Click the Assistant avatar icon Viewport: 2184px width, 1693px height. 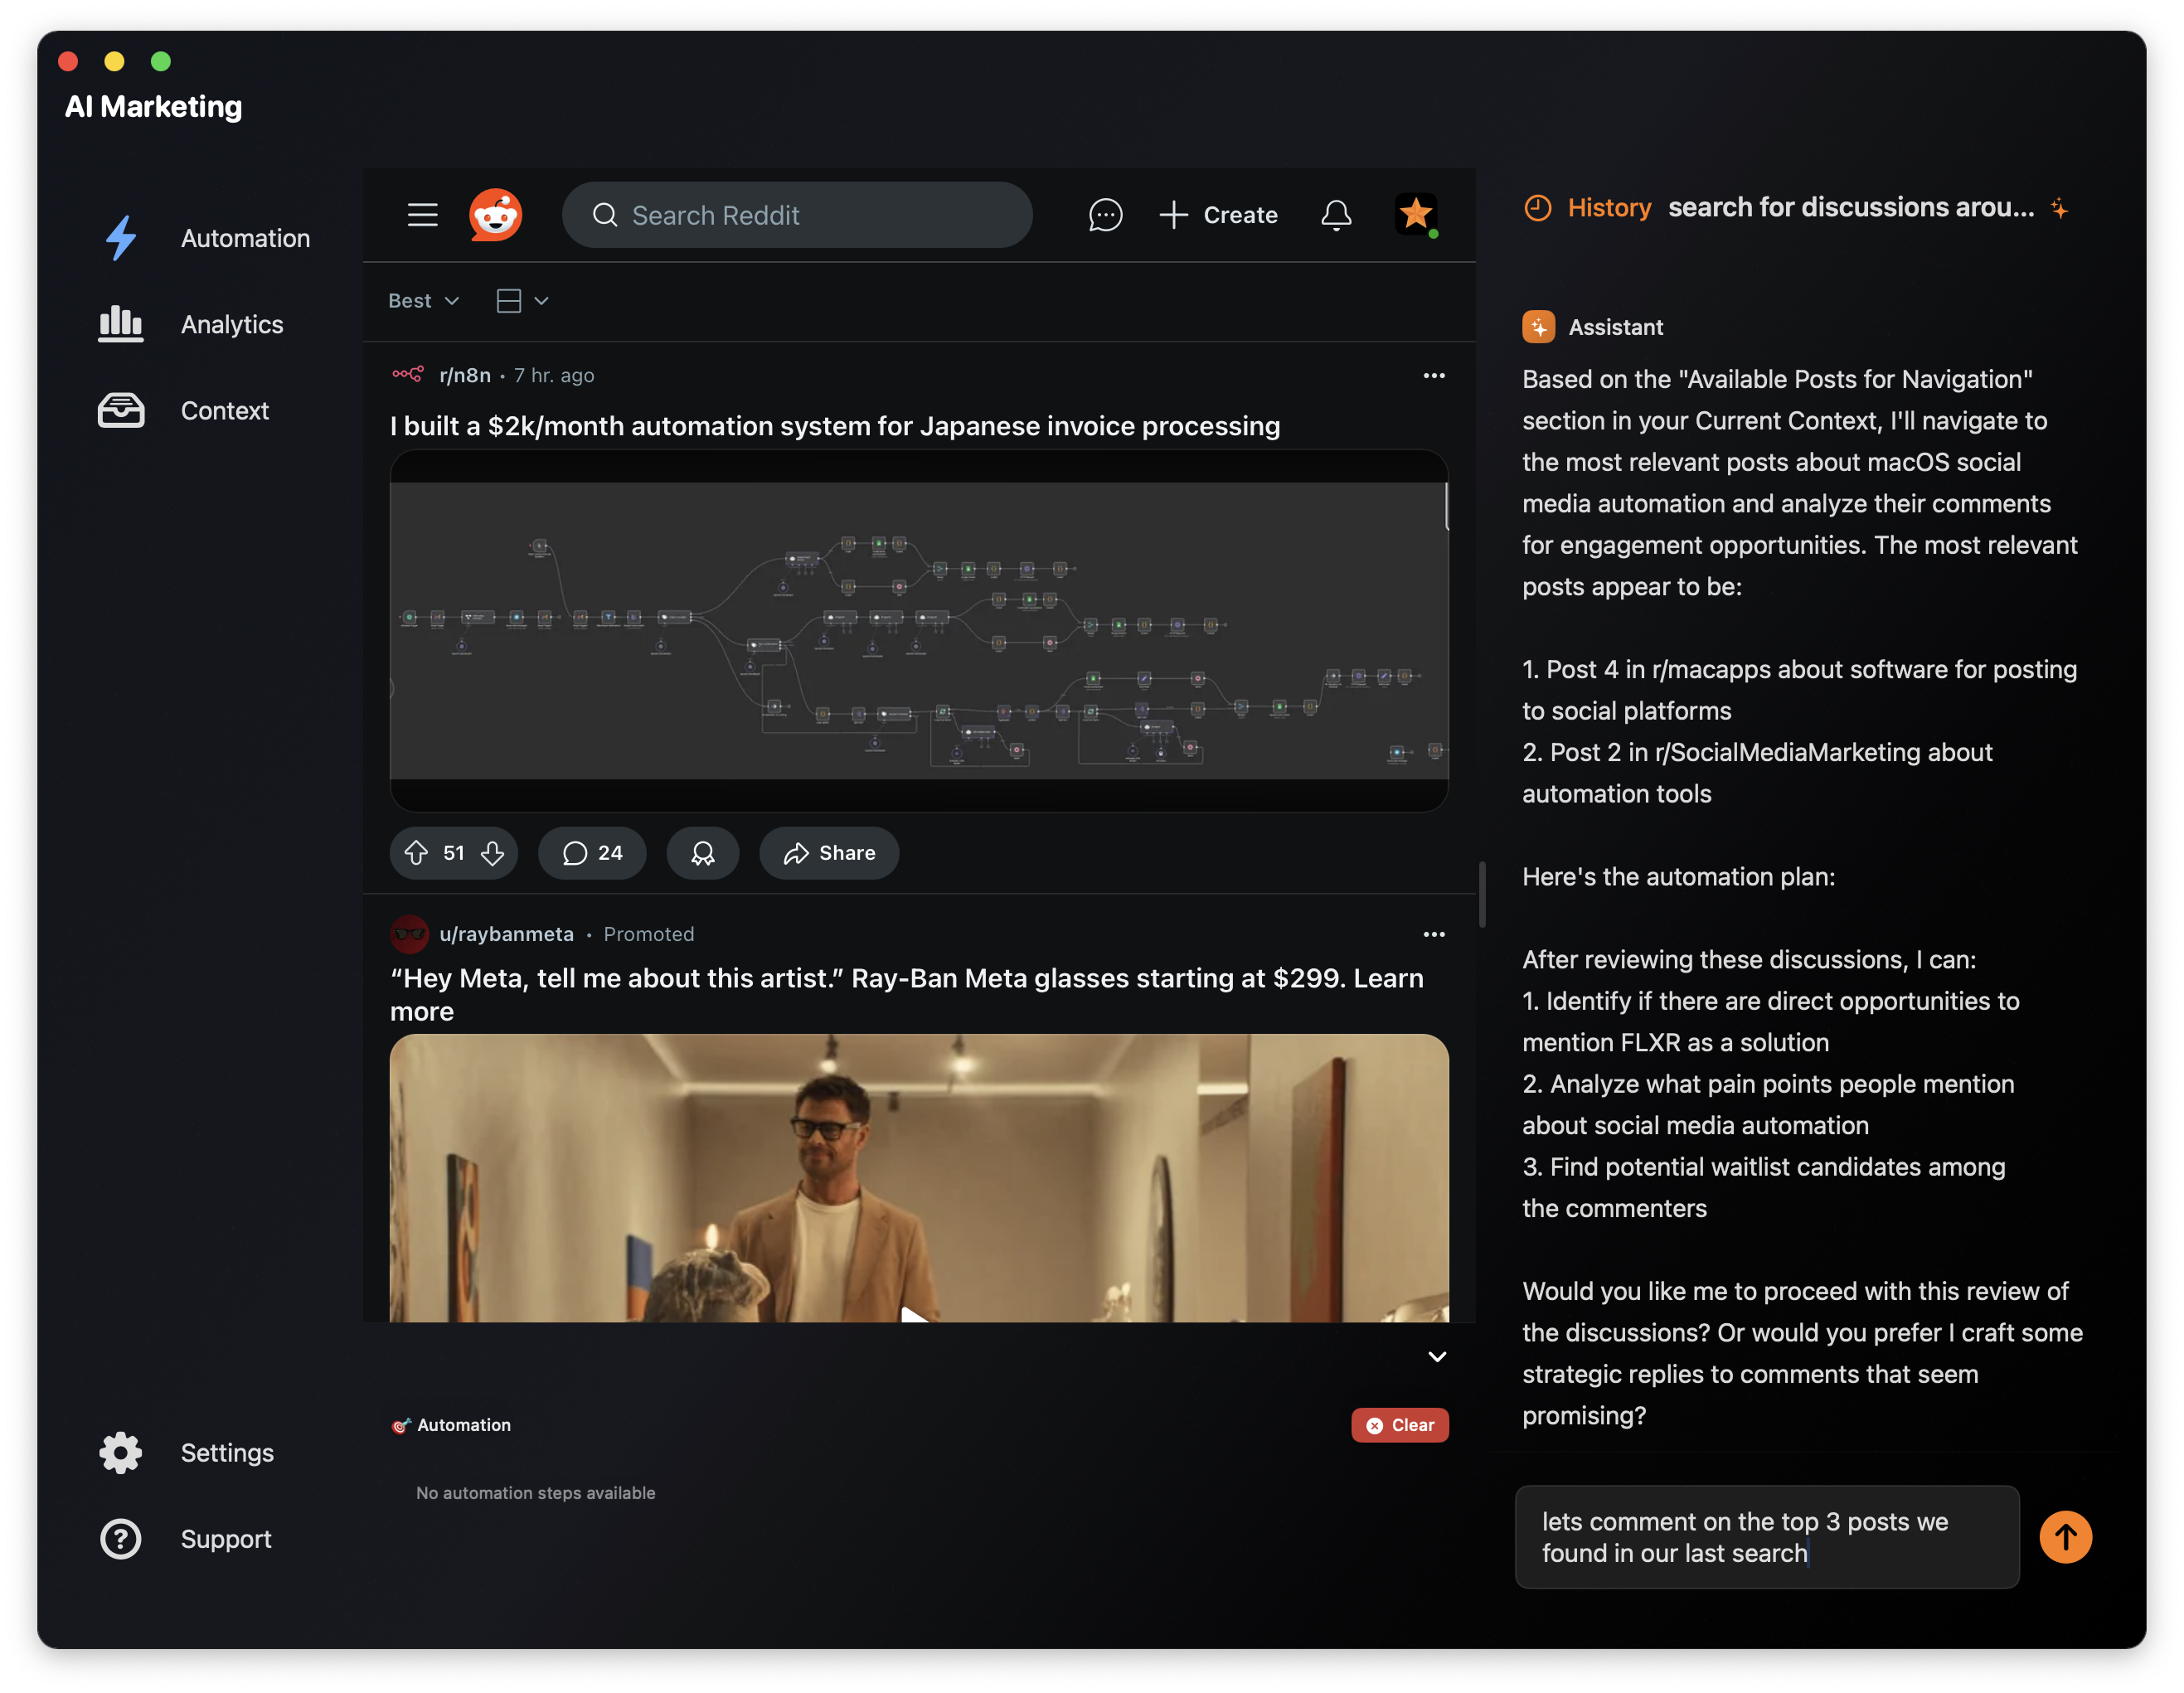1538,327
